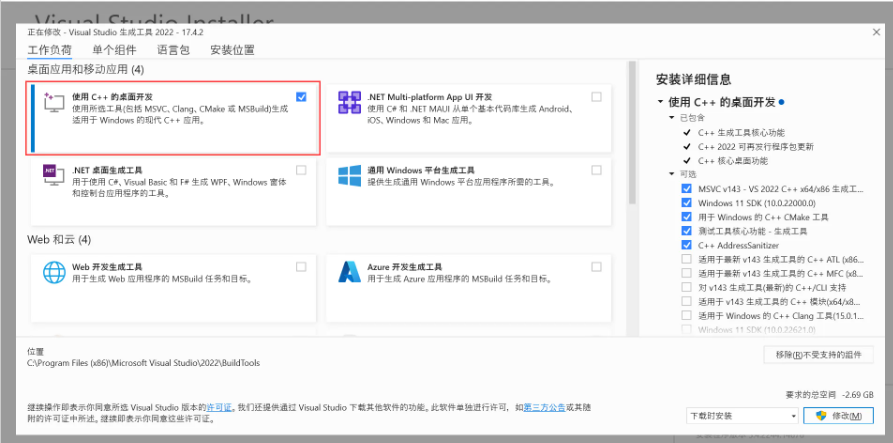The height and width of the screenshot is (443, 893).
Task: Open the 许可证 link
Action: click(219, 408)
